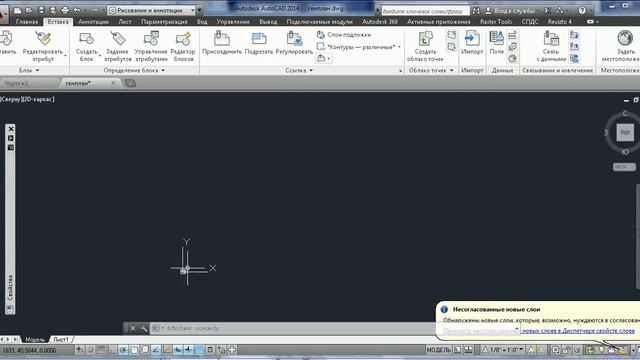Click Создать облако точек button

pyautogui.click(x=425, y=47)
